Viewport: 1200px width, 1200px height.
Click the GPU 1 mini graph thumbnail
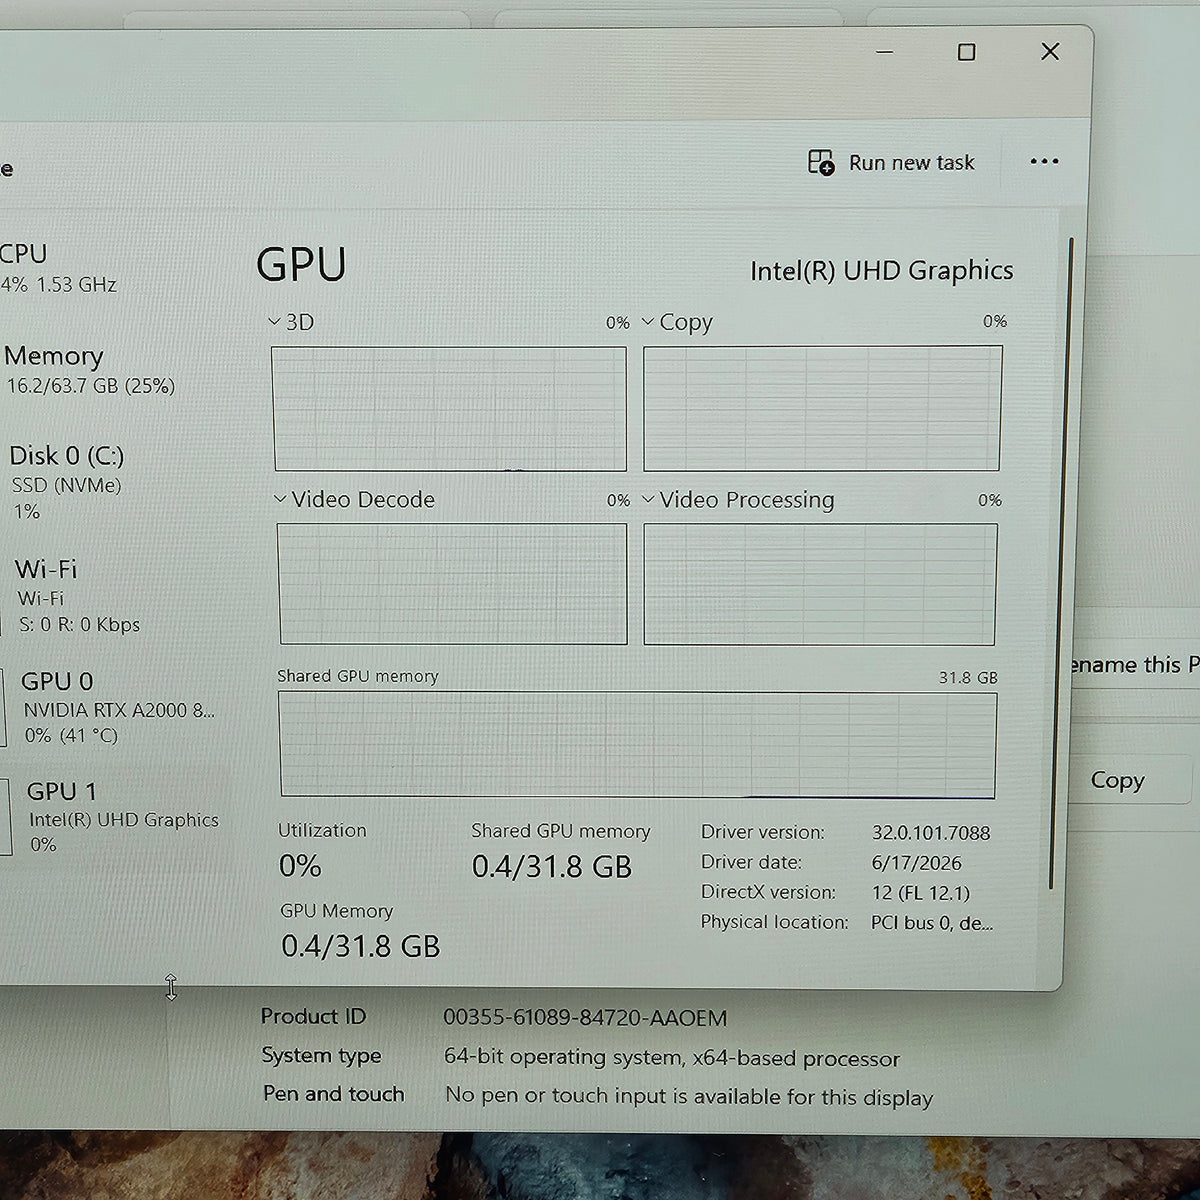click(5, 817)
